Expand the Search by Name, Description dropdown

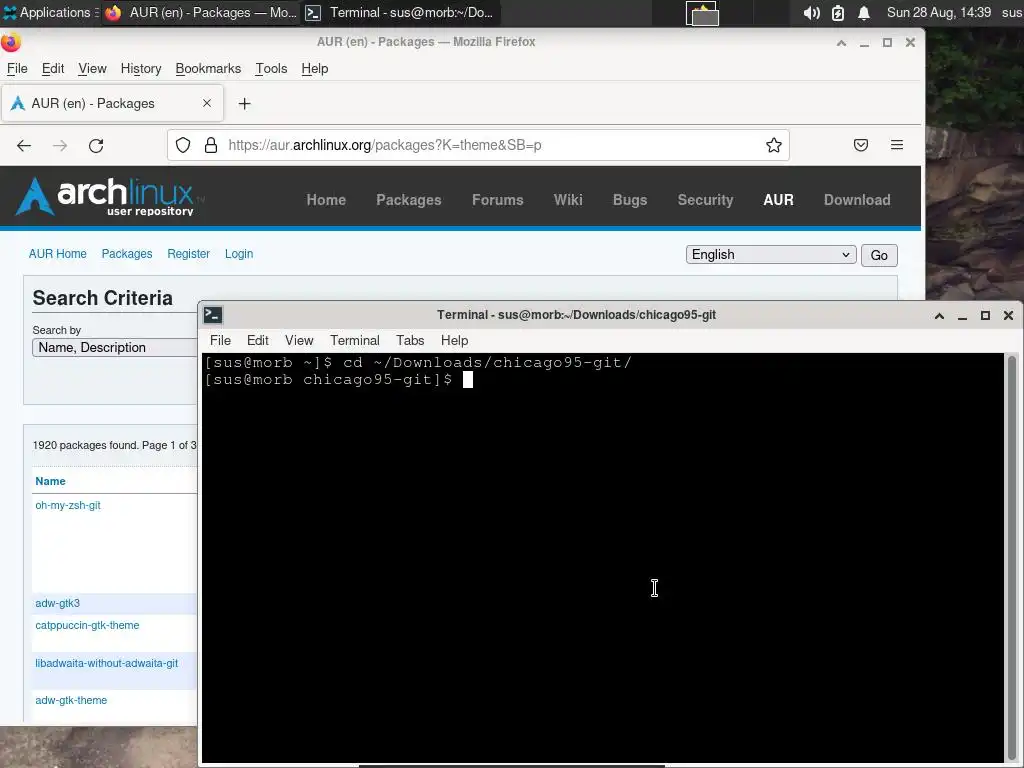(115, 347)
